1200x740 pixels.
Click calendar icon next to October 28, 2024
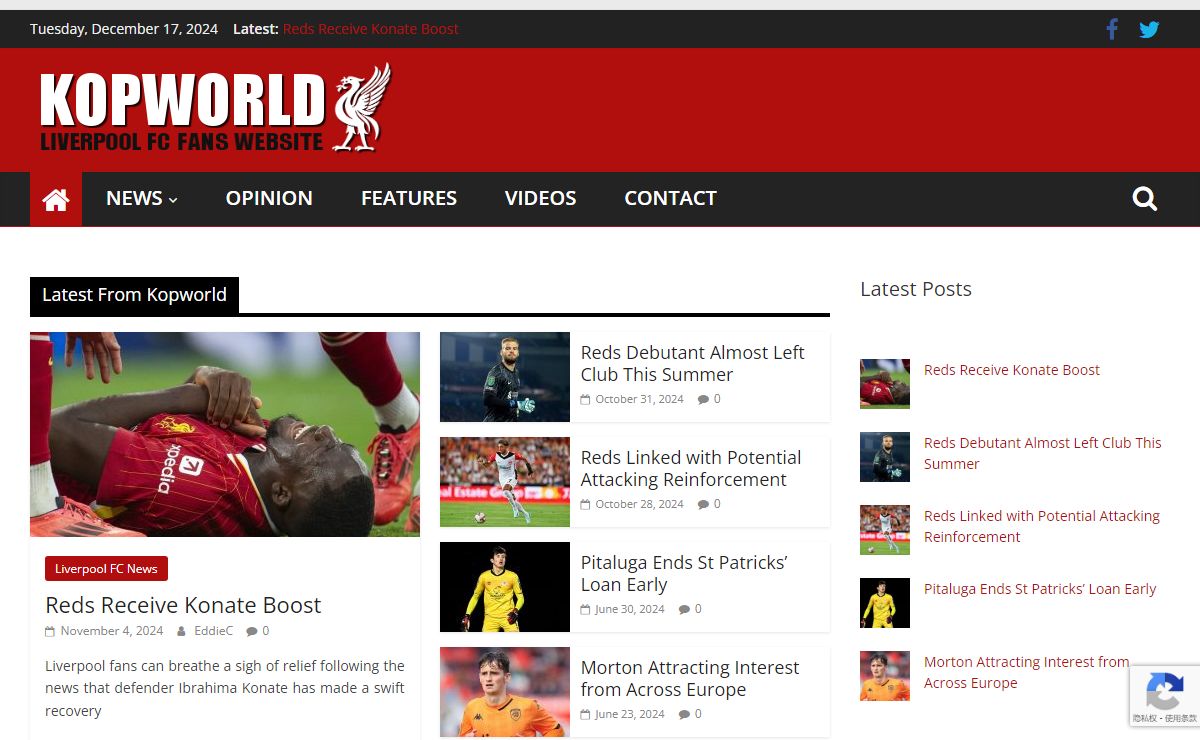pyautogui.click(x=585, y=504)
